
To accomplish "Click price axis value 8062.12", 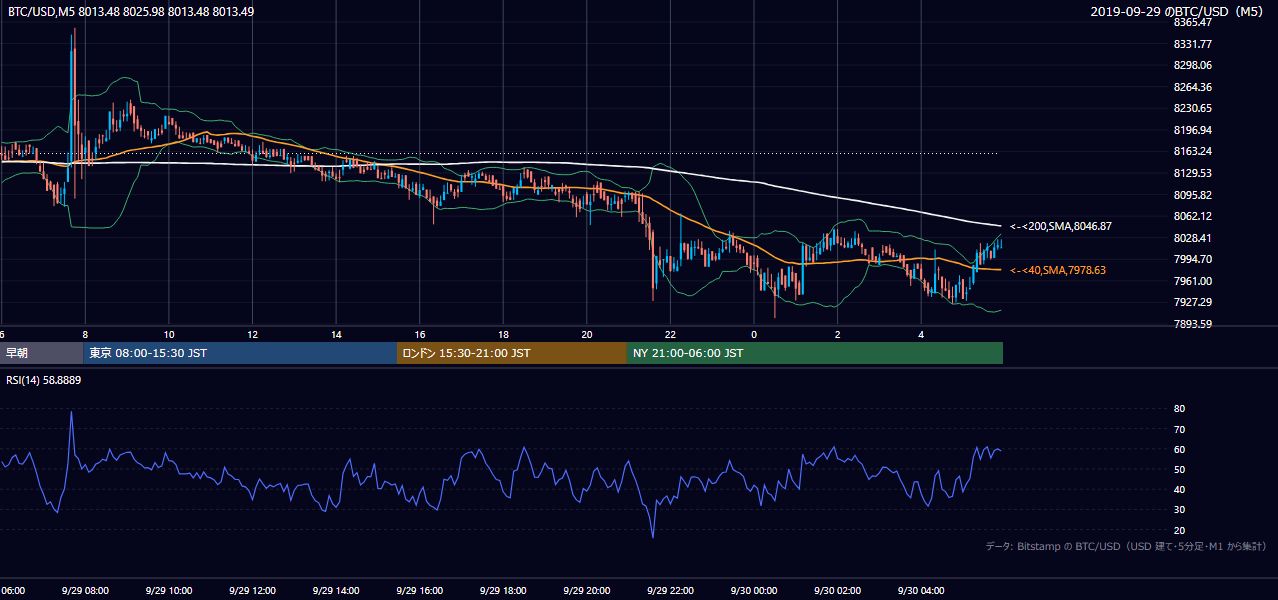I will [x=1193, y=216].
